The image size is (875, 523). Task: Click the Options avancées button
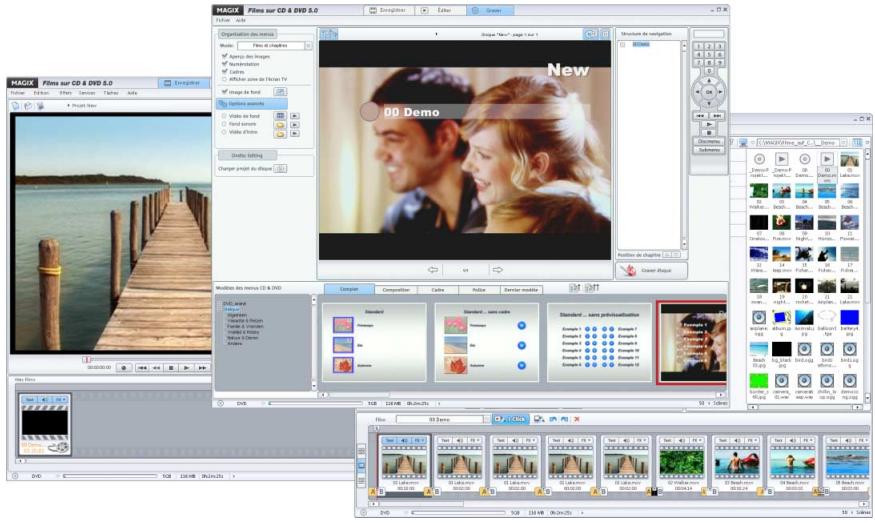coord(252,104)
